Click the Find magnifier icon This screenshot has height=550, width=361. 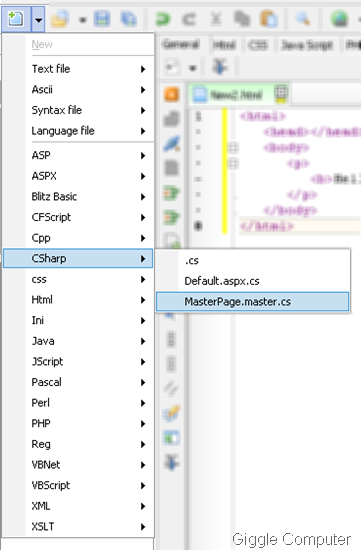pyautogui.click(x=303, y=18)
